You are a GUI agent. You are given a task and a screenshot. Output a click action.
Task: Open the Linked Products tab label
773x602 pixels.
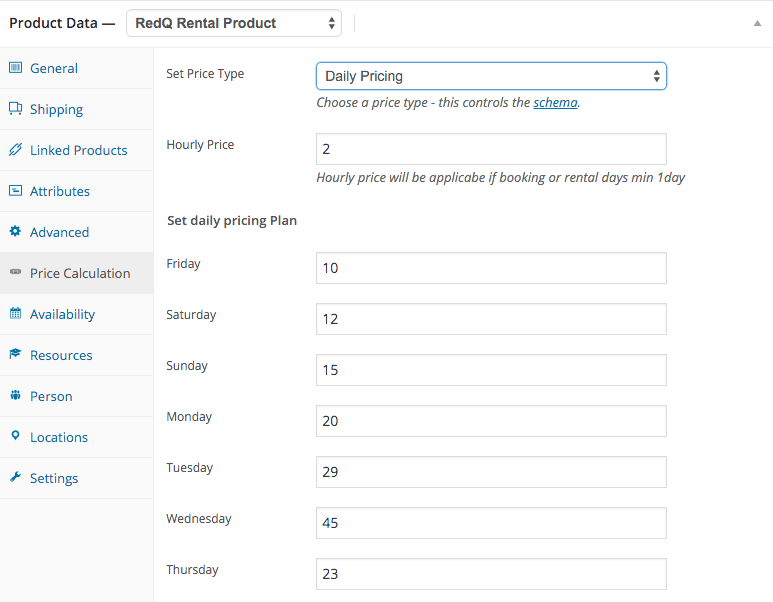click(78, 150)
